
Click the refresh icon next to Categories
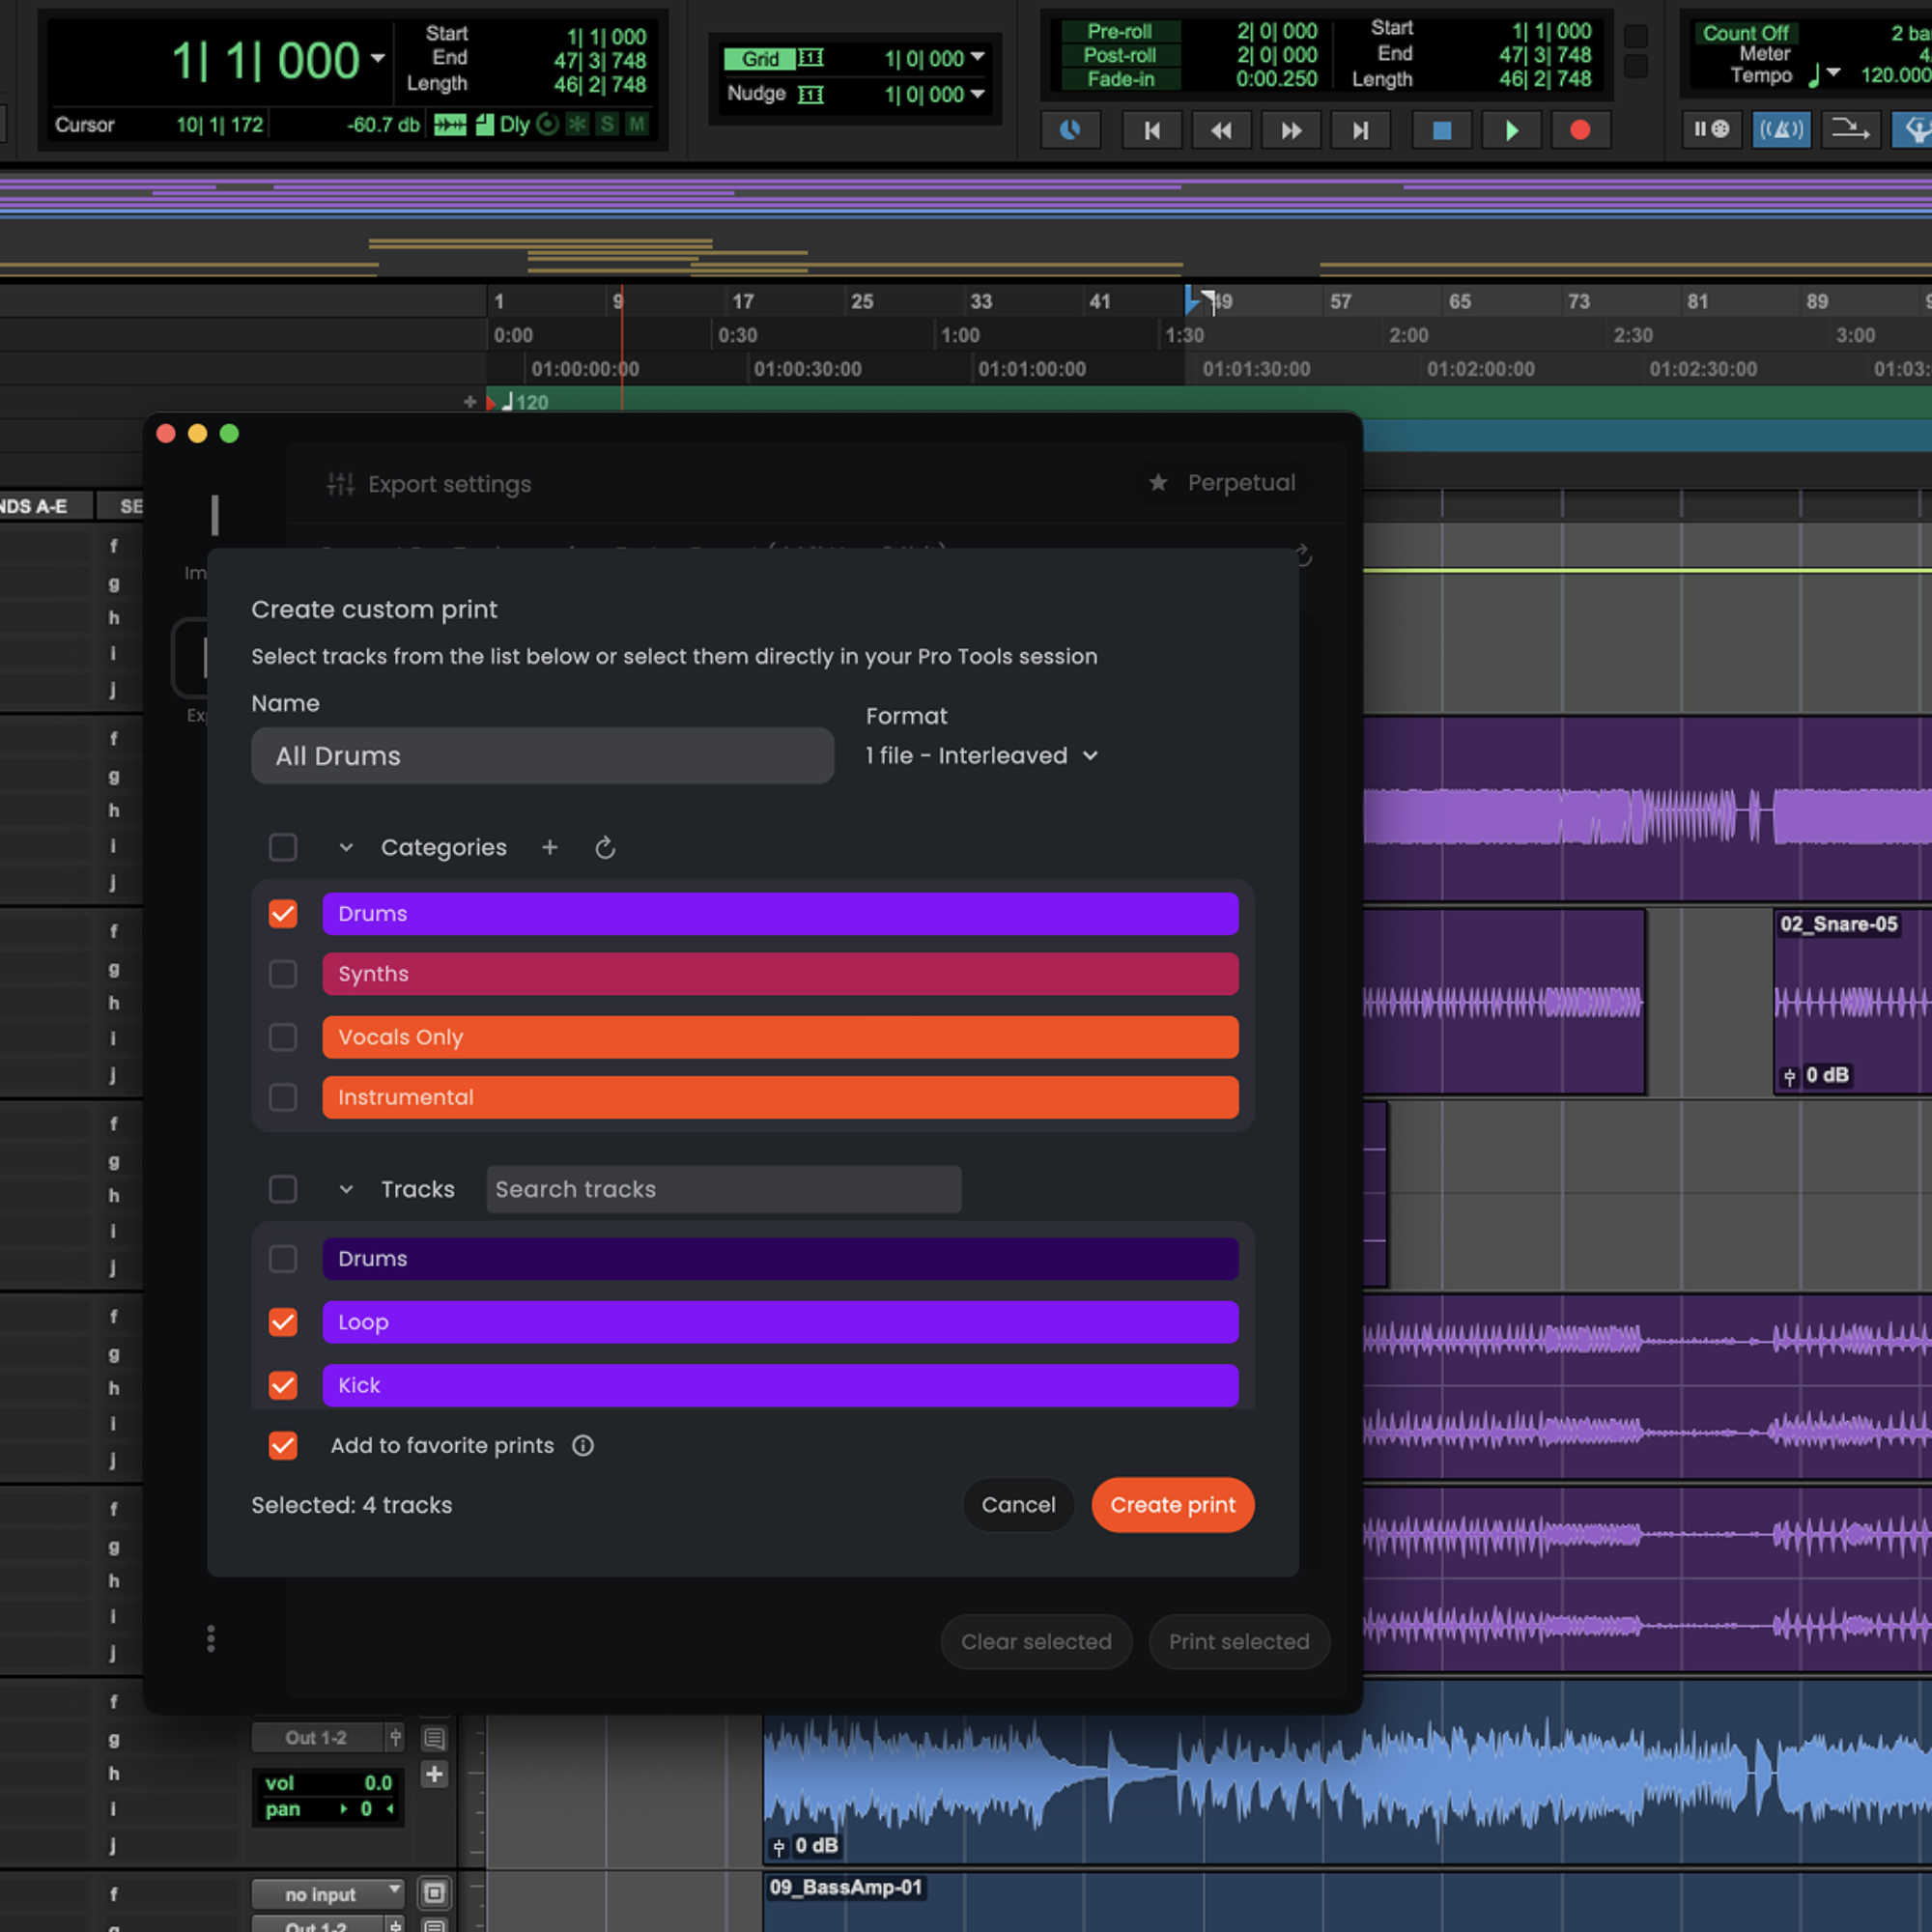[x=606, y=847]
